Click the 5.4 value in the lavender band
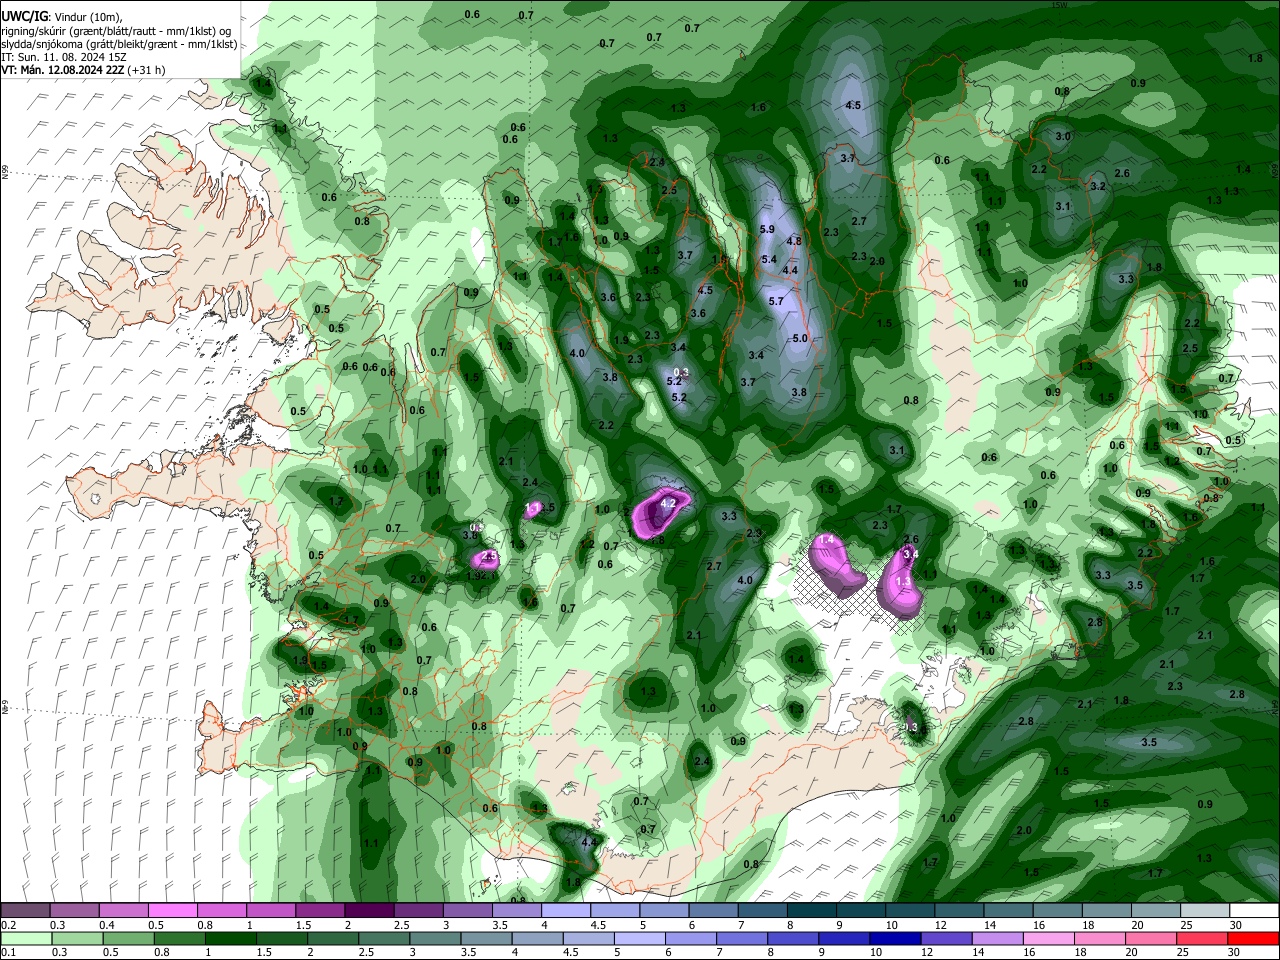The height and width of the screenshot is (960, 1280). pyautogui.click(x=769, y=259)
